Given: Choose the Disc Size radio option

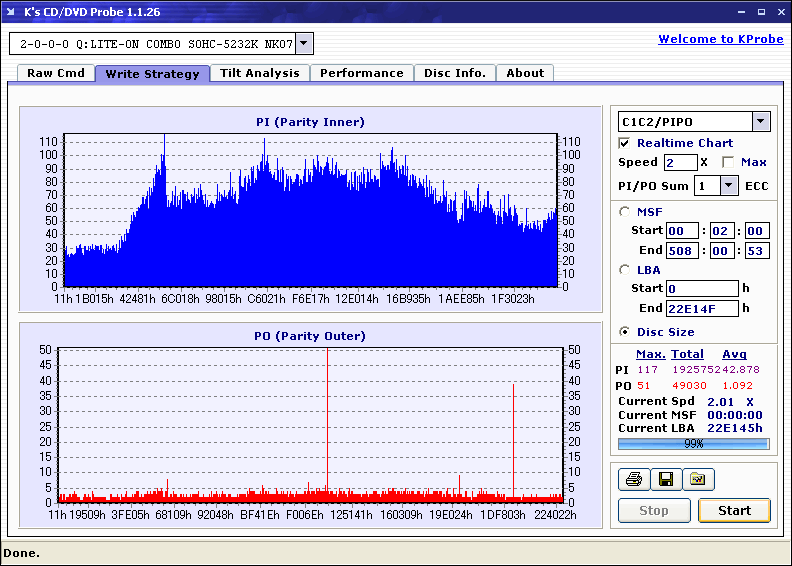Looking at the screenshot, I should tap(625, 332).
